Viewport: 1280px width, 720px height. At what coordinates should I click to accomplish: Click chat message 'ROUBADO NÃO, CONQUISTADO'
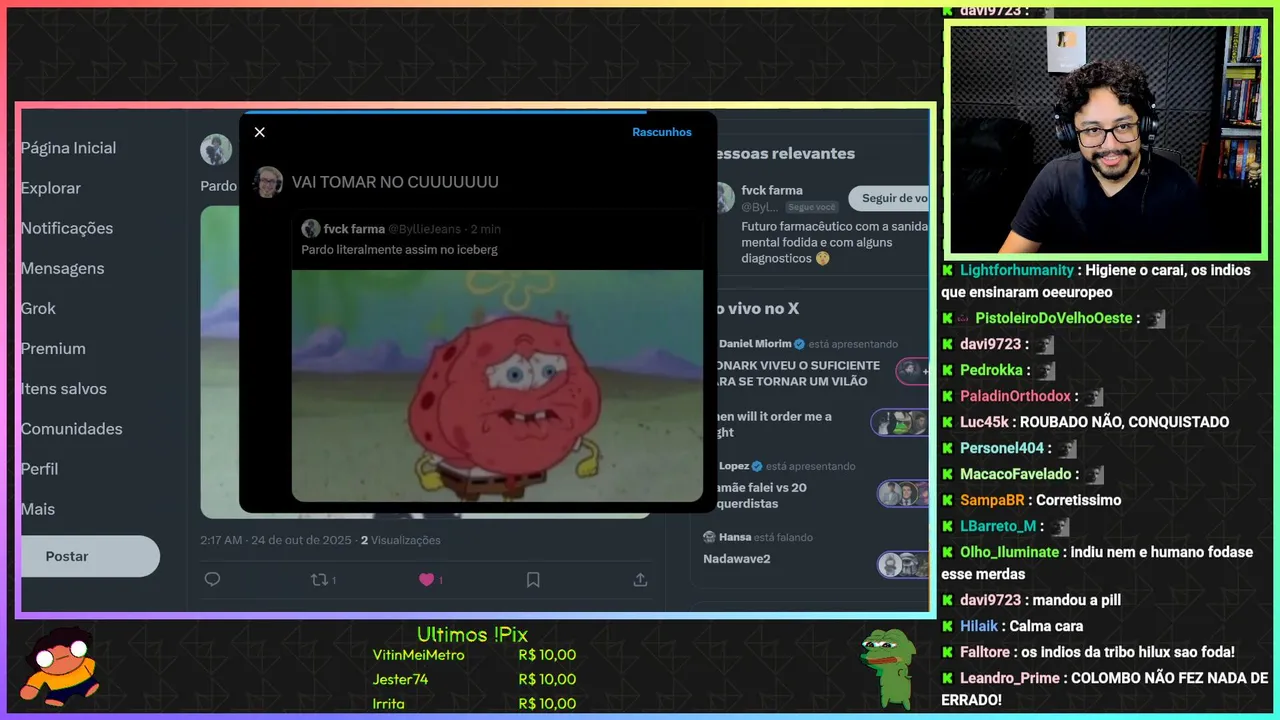pyautogui.click(x=1125, y=422)
